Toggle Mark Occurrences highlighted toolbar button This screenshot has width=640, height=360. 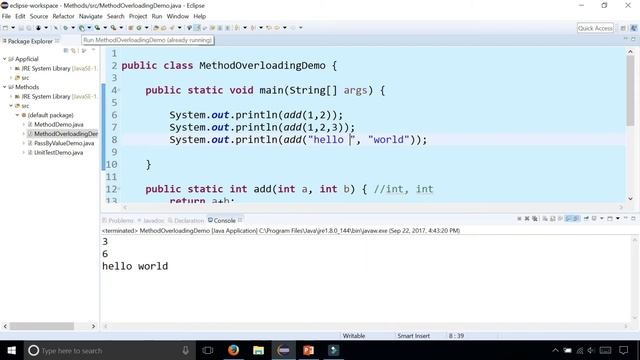(x=197, y=28)
